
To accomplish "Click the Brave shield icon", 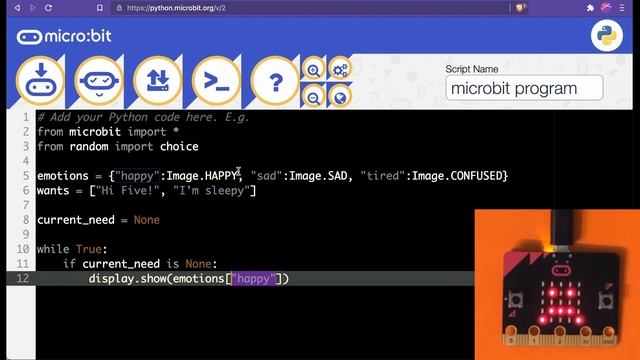I will (520, 8).
